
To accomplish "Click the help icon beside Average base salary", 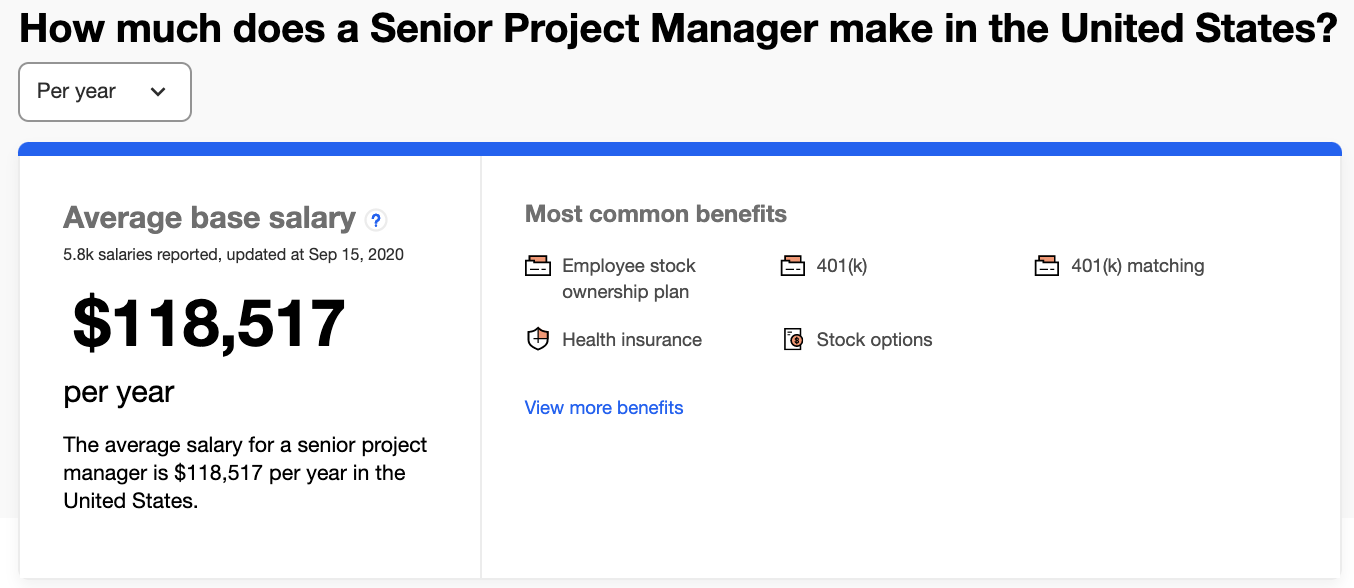I will [x=376, y=220].
